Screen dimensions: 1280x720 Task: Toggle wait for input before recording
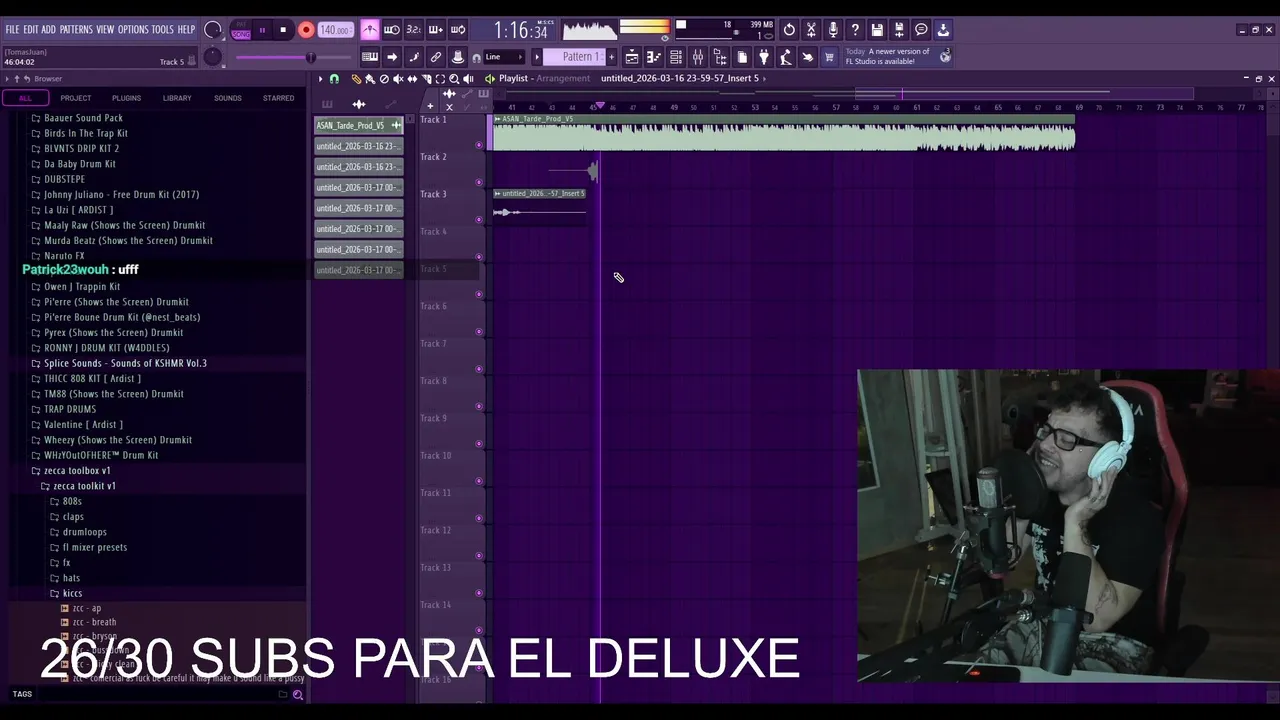pos(392,30)
